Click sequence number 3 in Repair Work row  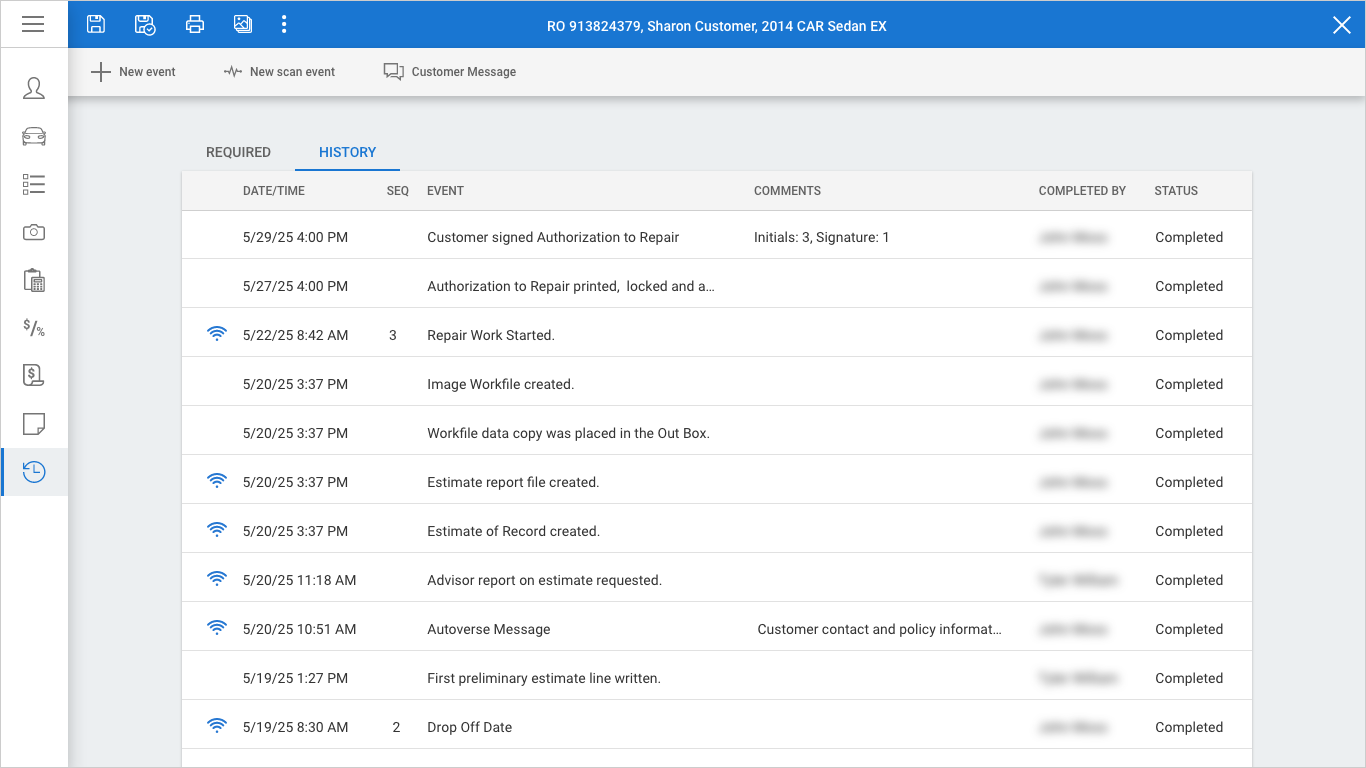(x=393, y=335)
